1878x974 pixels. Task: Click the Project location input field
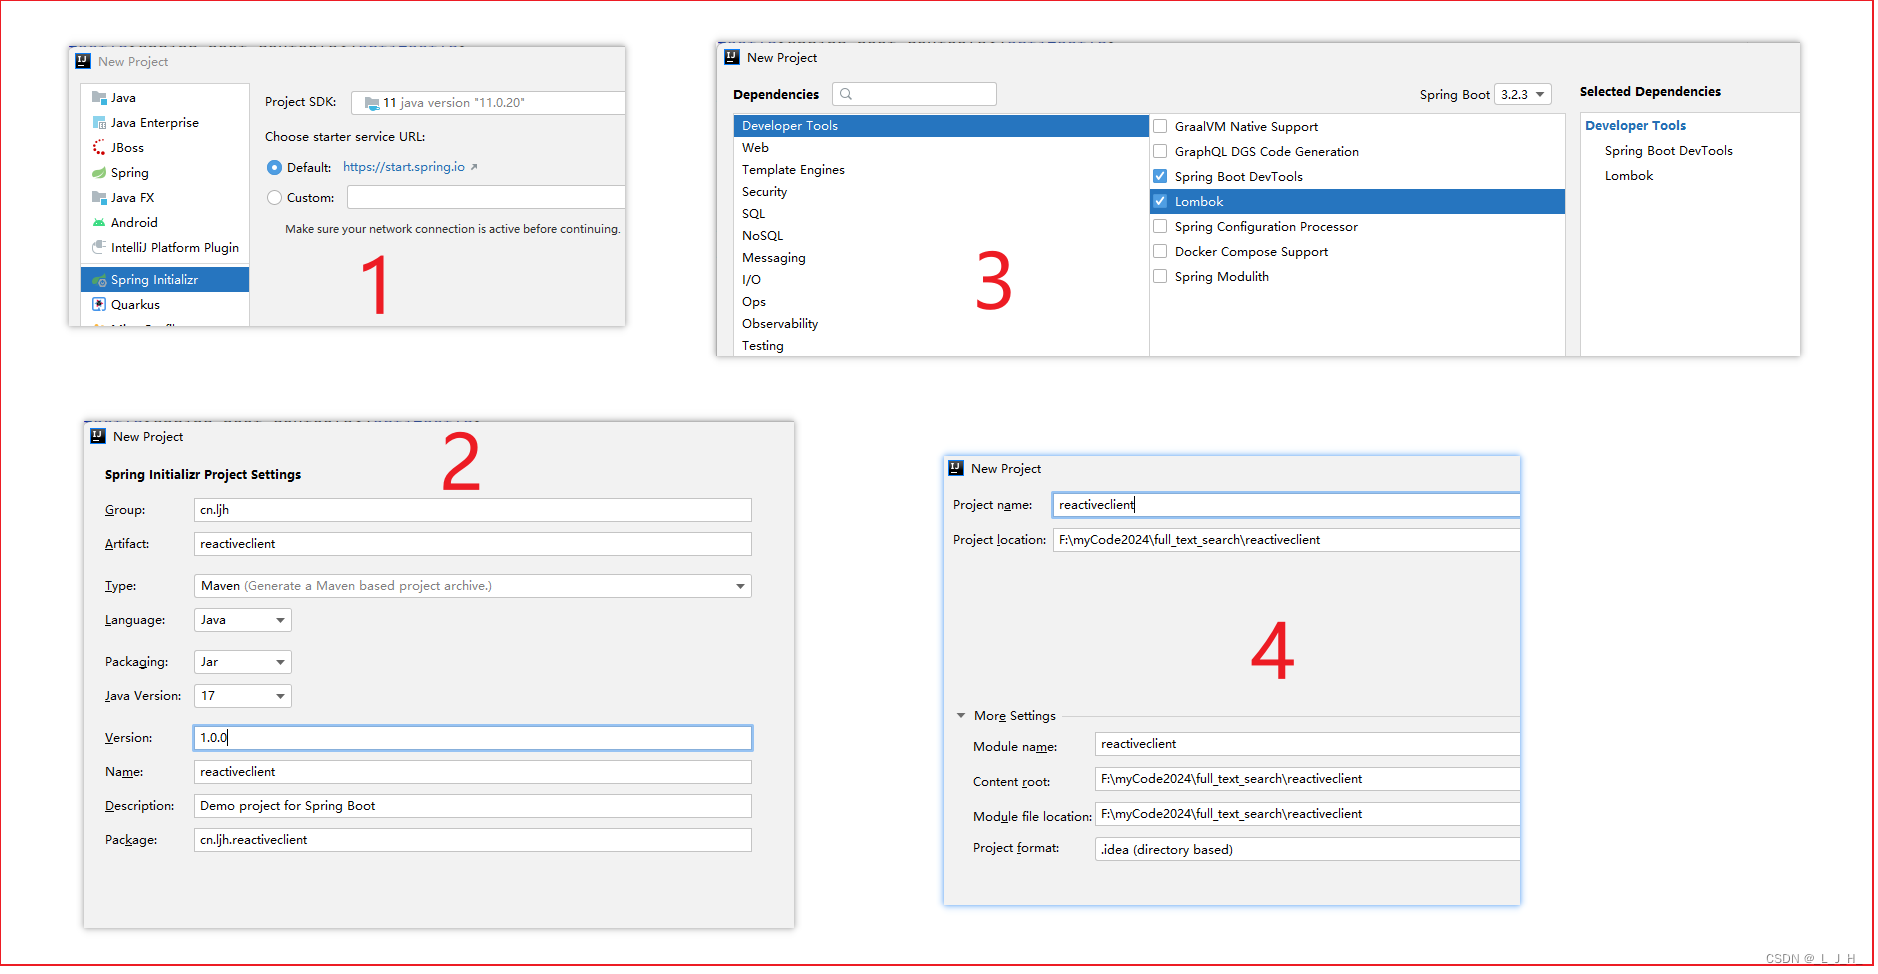1286,540
